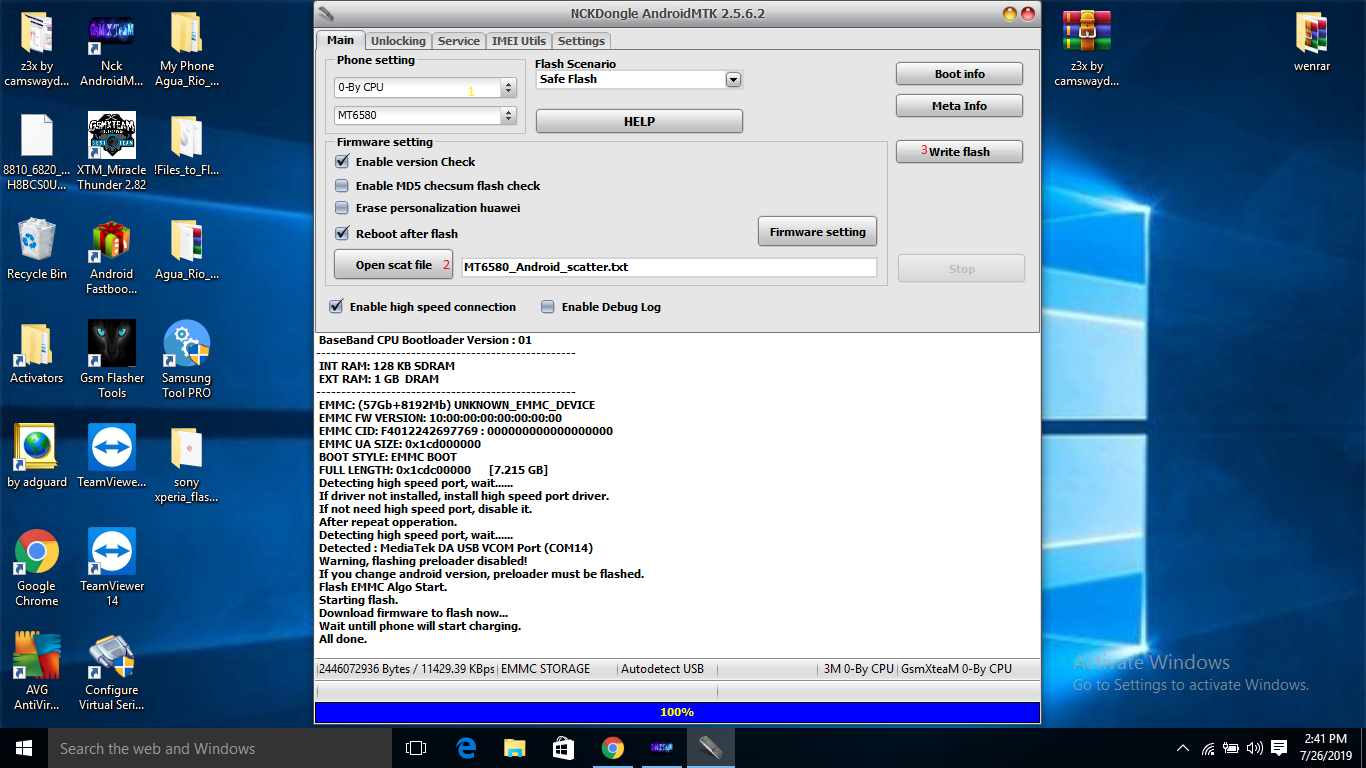
Task: Open Microsoft Store from the taskbar
Action: pos(564,748)
